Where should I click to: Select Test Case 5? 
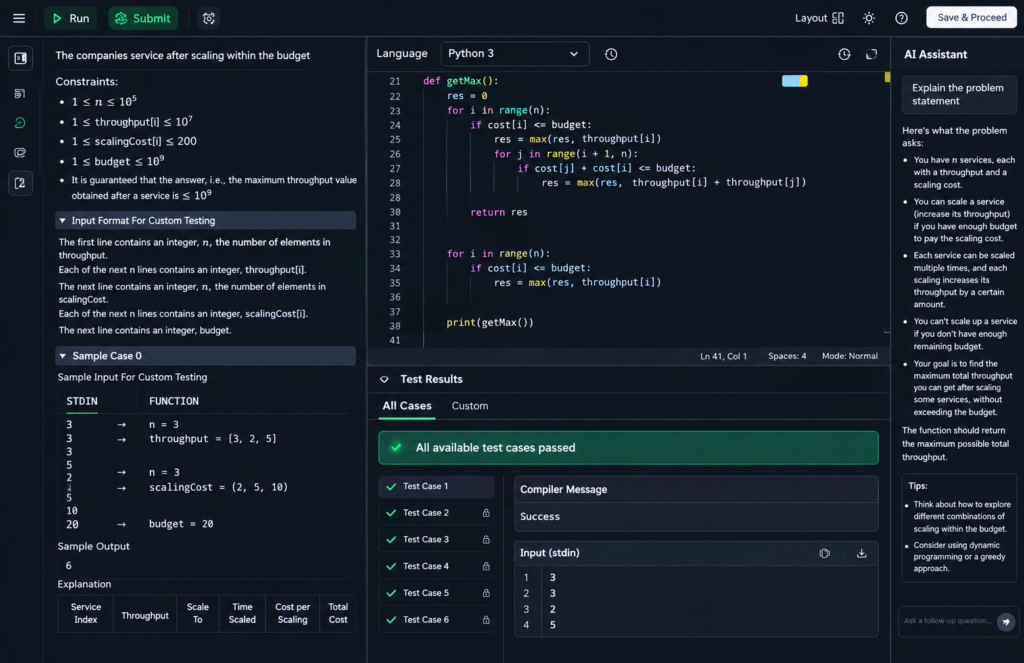coord(436,593)
